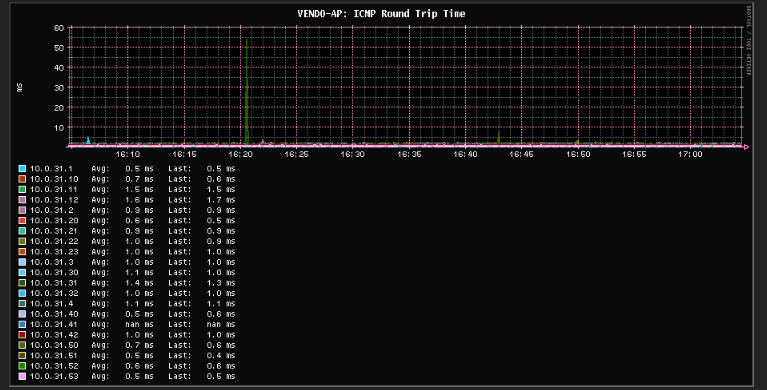Click the dark red swatch for 10.0.31.42
The width and height of the screenshot is (767, 390).
22,335
